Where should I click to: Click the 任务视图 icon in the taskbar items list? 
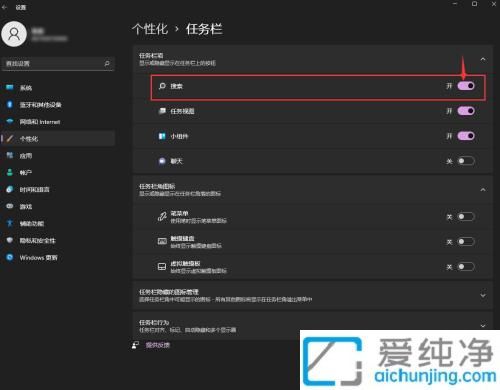[162, 111]
